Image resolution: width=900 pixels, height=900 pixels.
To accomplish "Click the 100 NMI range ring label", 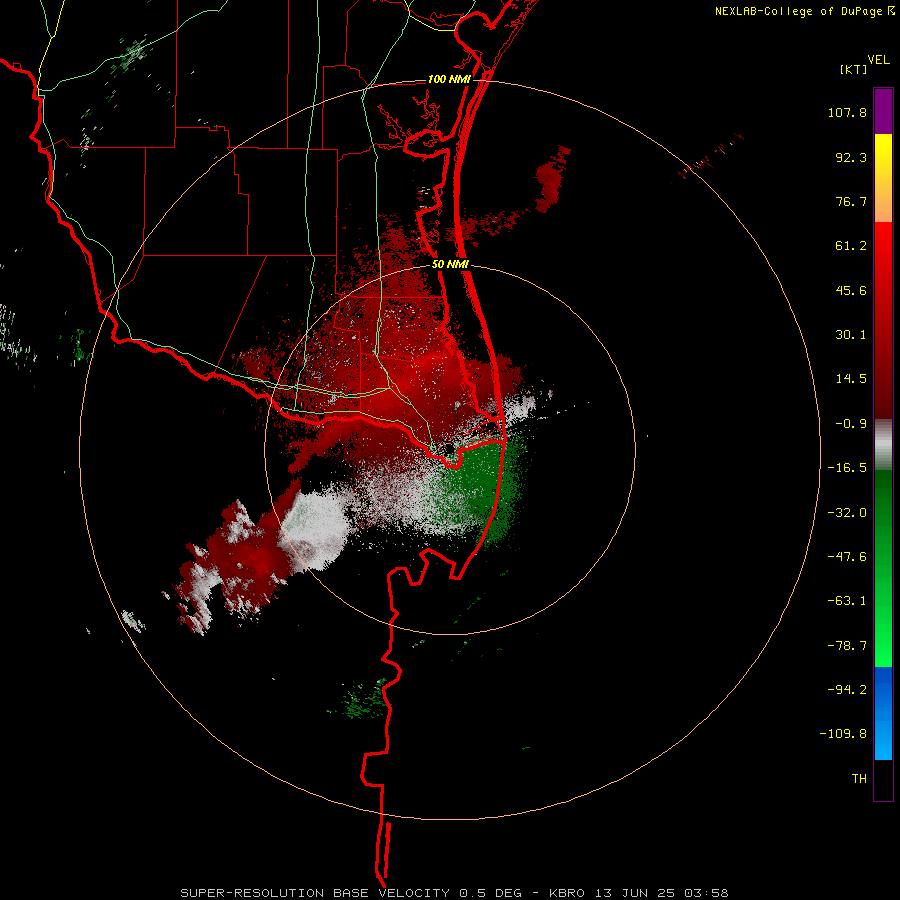I will click(x=449, y=79).
